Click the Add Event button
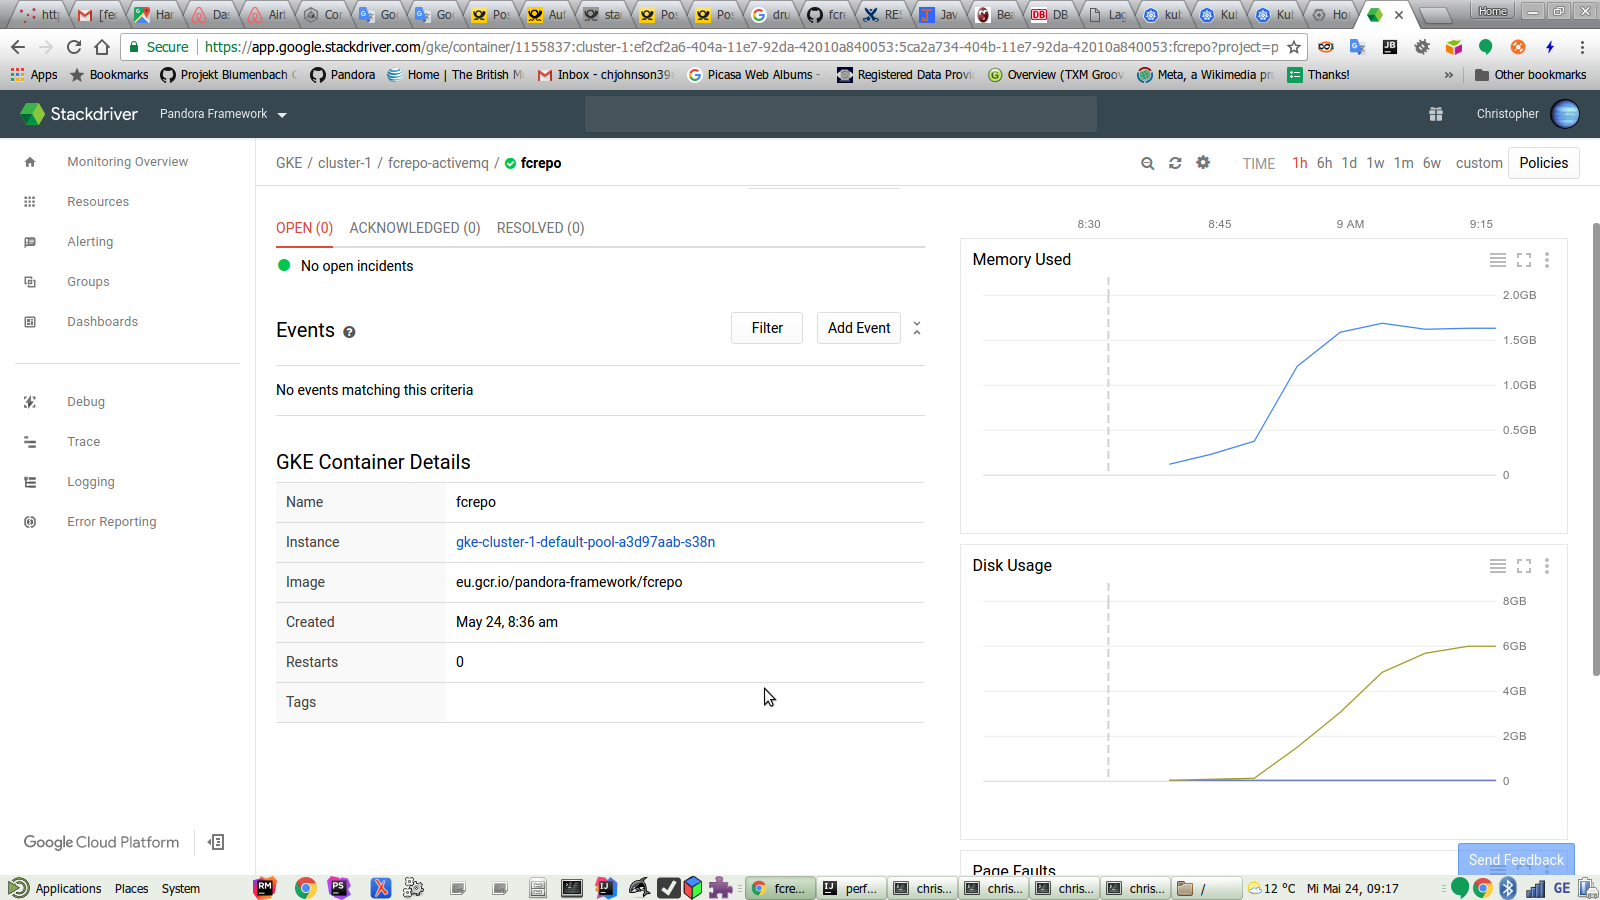The height and width of the screenshot is (900, 1600). click(x=859, y=328)
